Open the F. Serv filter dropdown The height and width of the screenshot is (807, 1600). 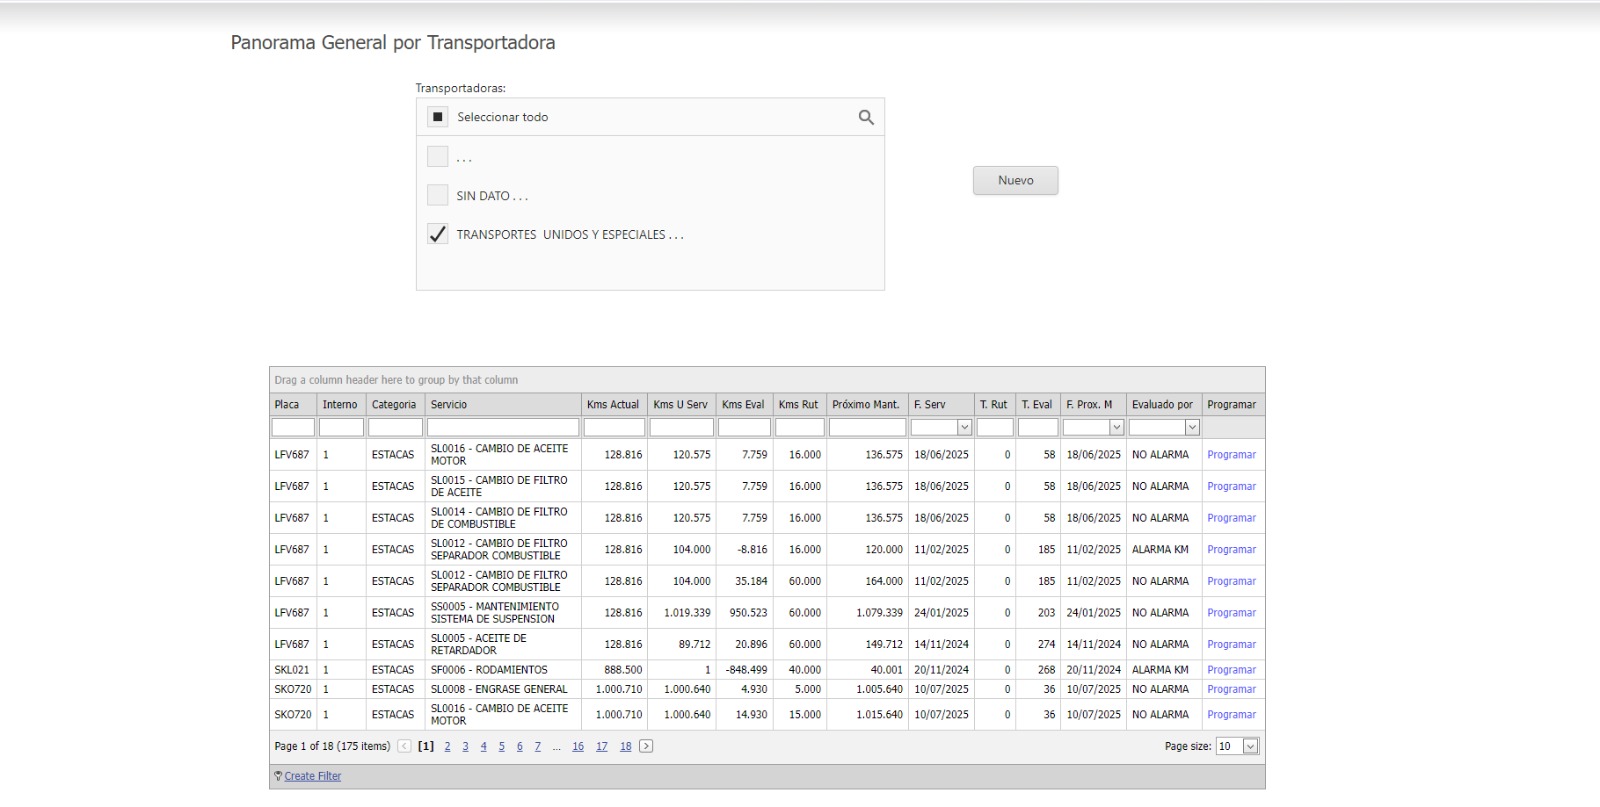pos(964,428)
